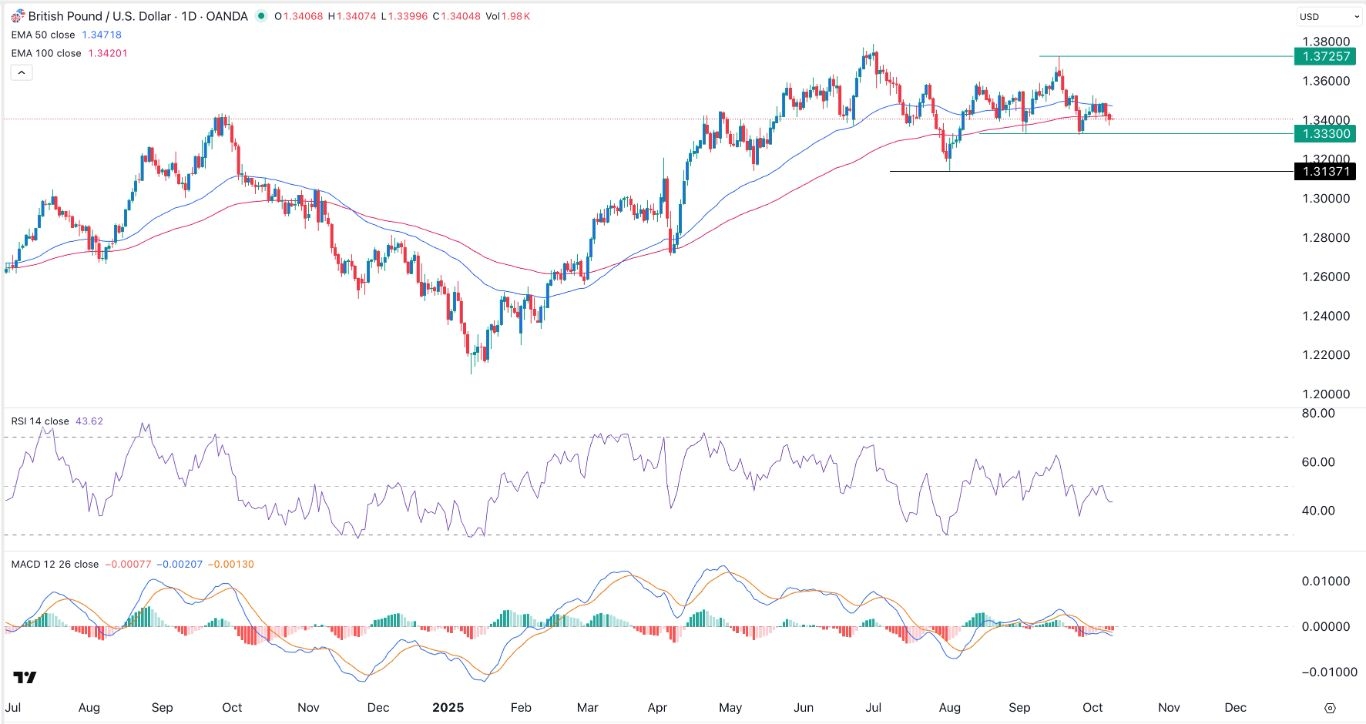Click the MACD 12 26 close indicator label
This screenshot has width=1366, height=724.
[55, 563]
